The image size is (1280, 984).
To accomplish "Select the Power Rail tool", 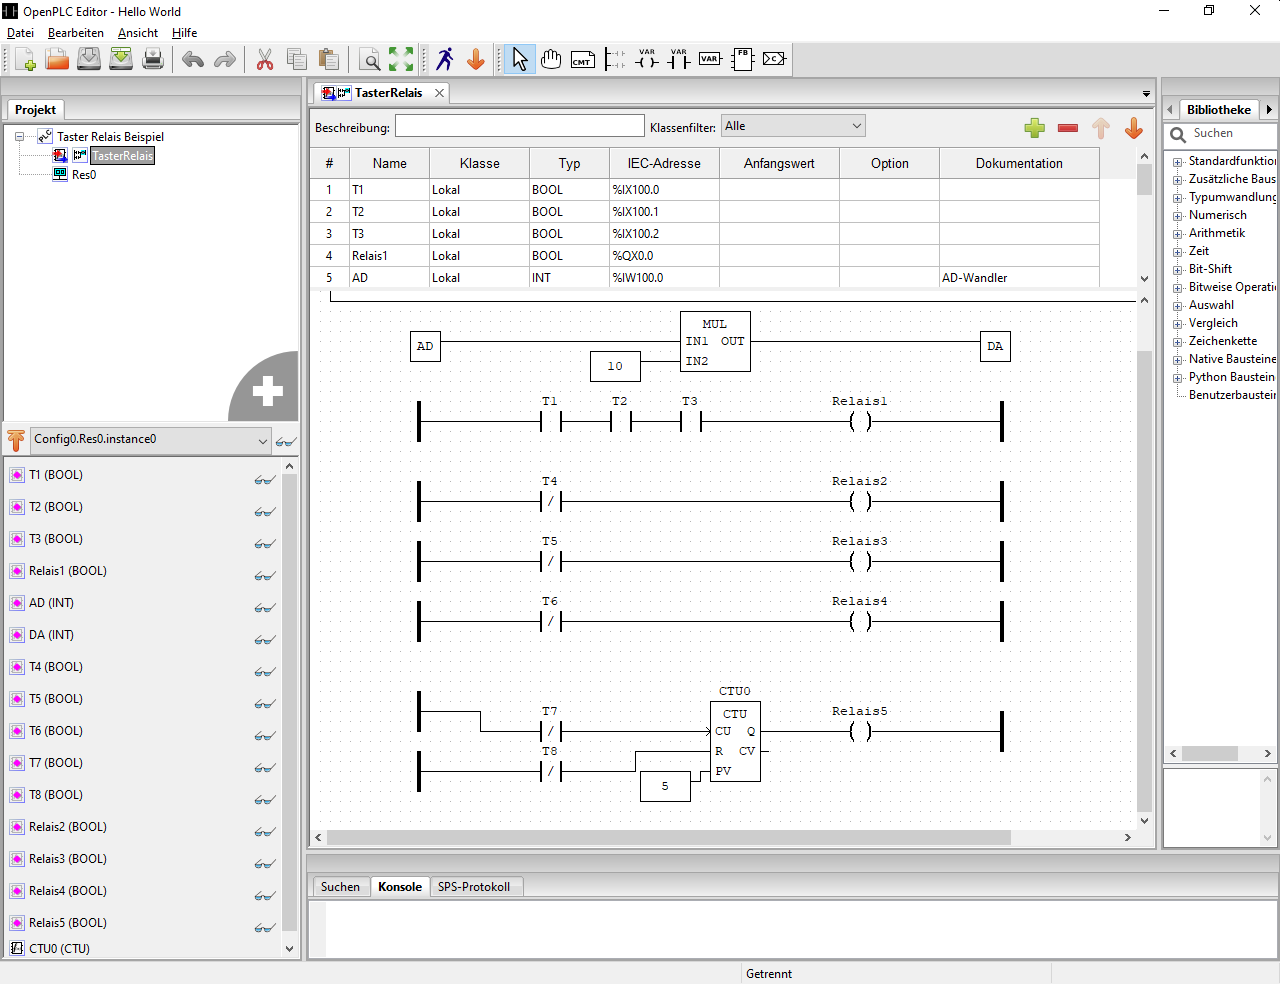I will [x=614, y=59].
